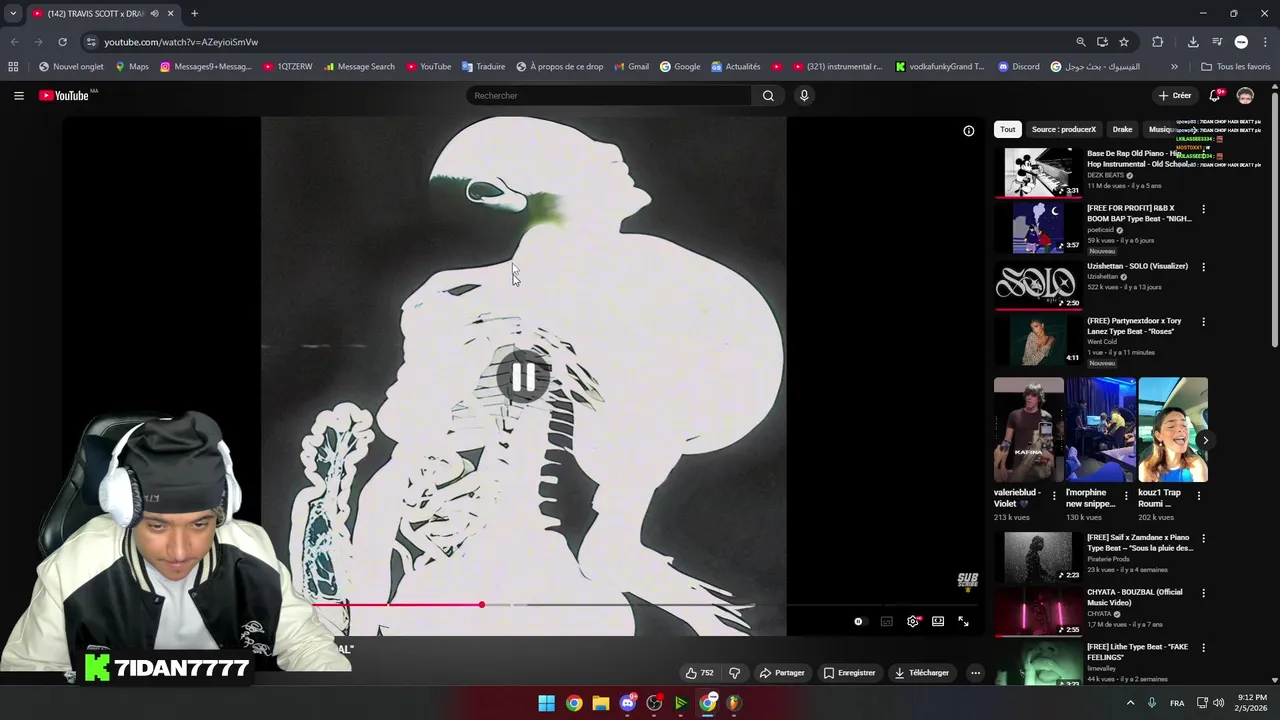Open the Gmail bookmark

pos(630,67)
